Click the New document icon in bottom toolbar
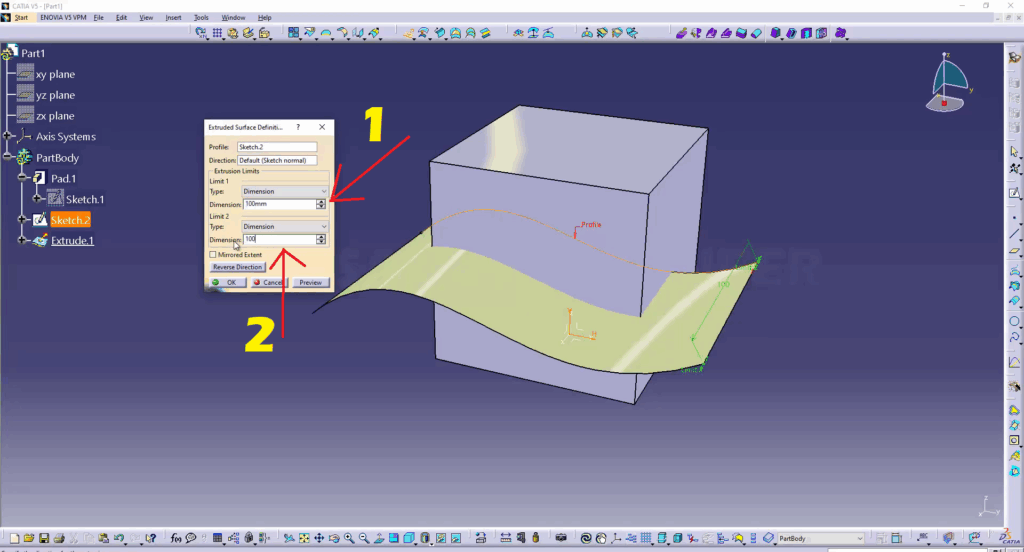Viewport: 1024px width, 552px height. coord(13,538)
